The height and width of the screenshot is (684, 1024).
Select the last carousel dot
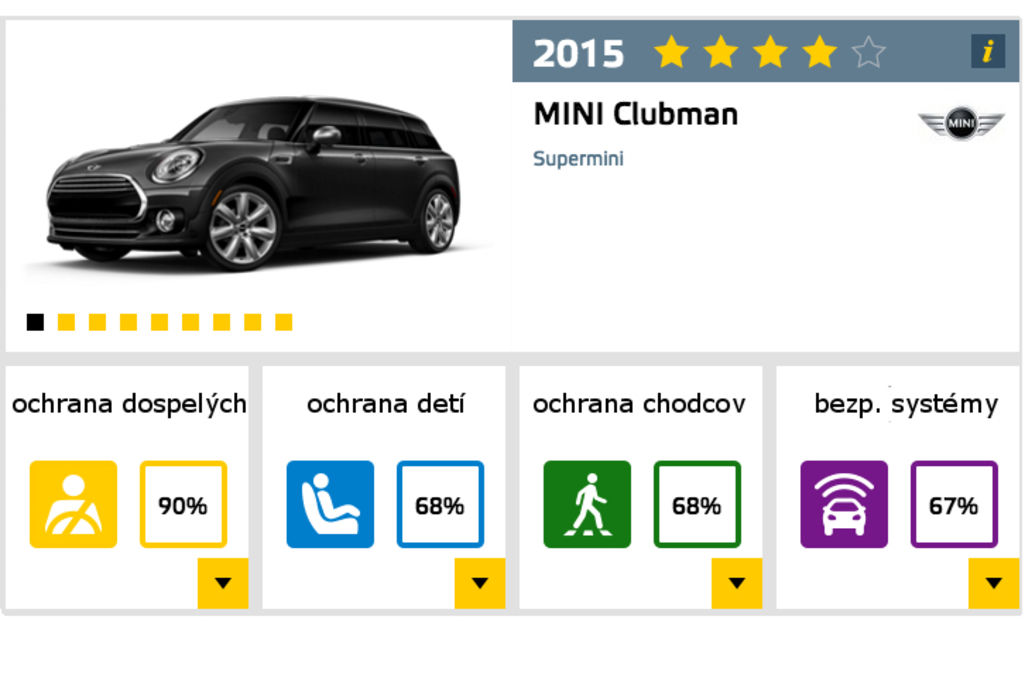(x=284, y=322)
